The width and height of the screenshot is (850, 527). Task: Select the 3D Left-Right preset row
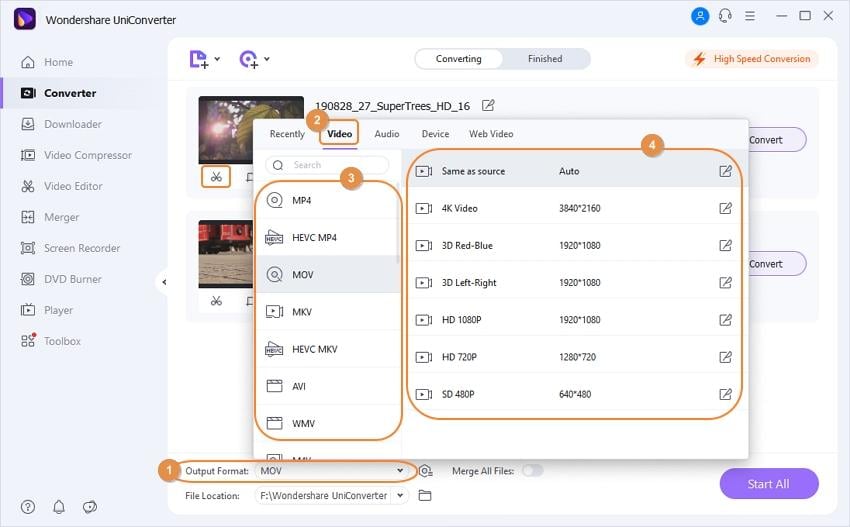[x=574, y=282]
